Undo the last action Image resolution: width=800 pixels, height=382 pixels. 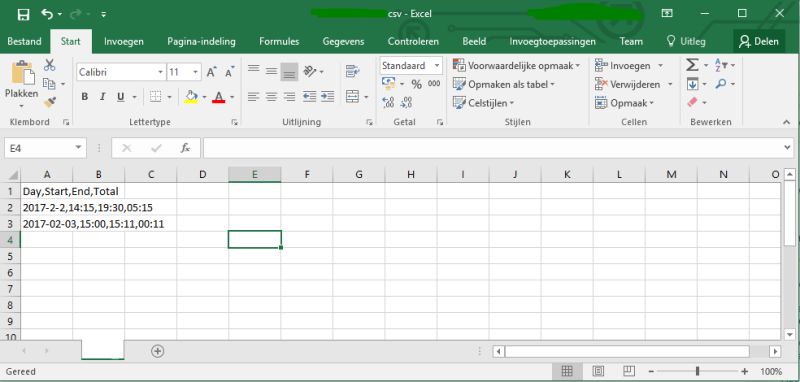click(x=47, y=15)
